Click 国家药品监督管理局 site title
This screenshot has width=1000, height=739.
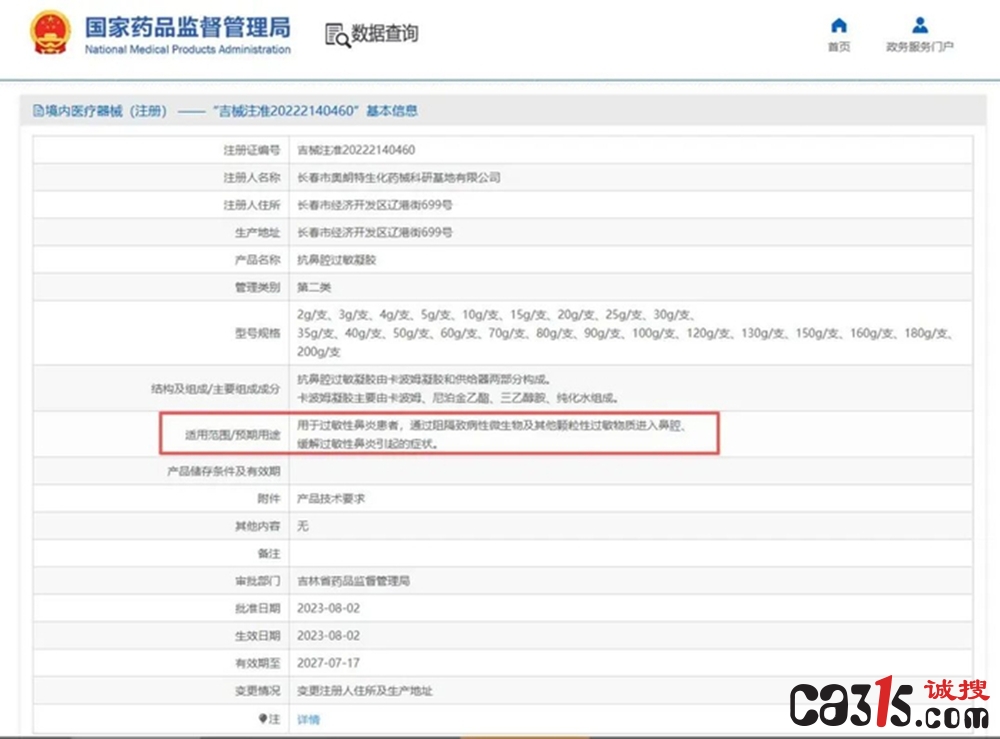click(x=188, y=27)
